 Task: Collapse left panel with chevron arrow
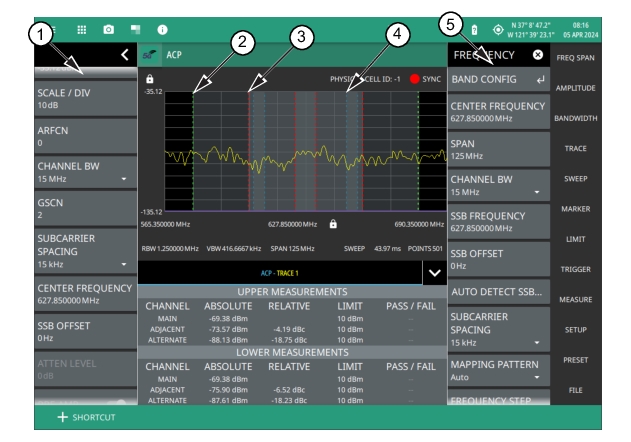click(x=124, y=54)
